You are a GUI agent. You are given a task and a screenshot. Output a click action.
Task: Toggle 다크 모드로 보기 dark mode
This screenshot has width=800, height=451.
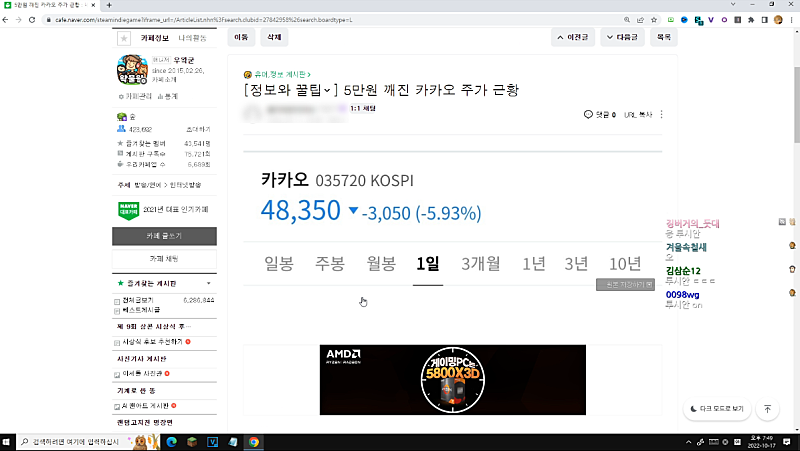(x=717, y=409)
